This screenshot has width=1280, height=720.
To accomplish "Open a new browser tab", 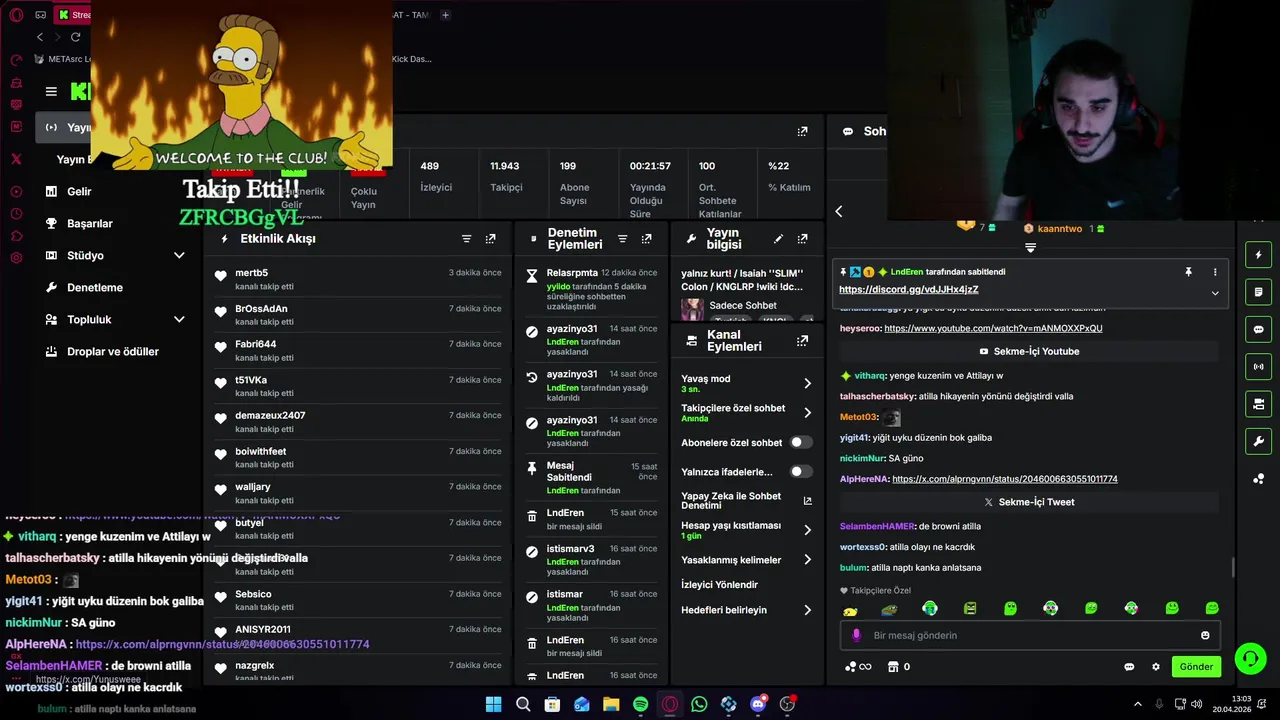I will coord(445,15).
